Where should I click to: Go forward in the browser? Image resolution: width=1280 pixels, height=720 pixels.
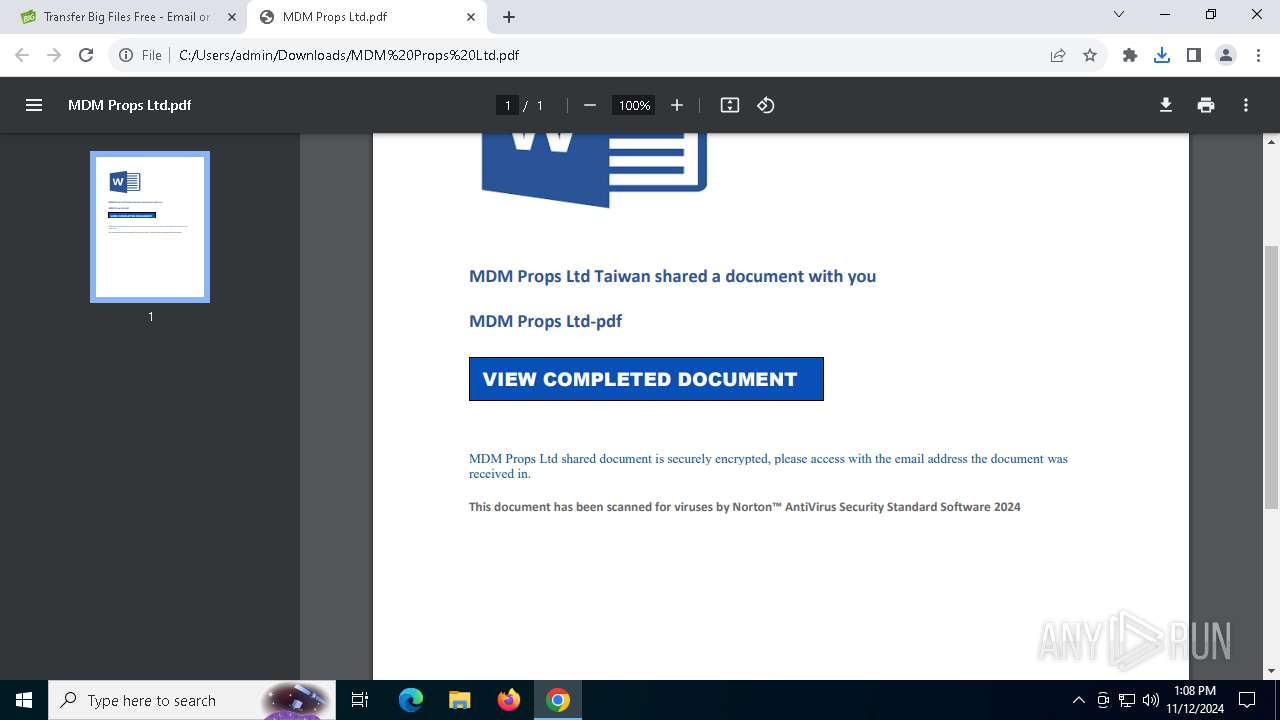point(54,55)
